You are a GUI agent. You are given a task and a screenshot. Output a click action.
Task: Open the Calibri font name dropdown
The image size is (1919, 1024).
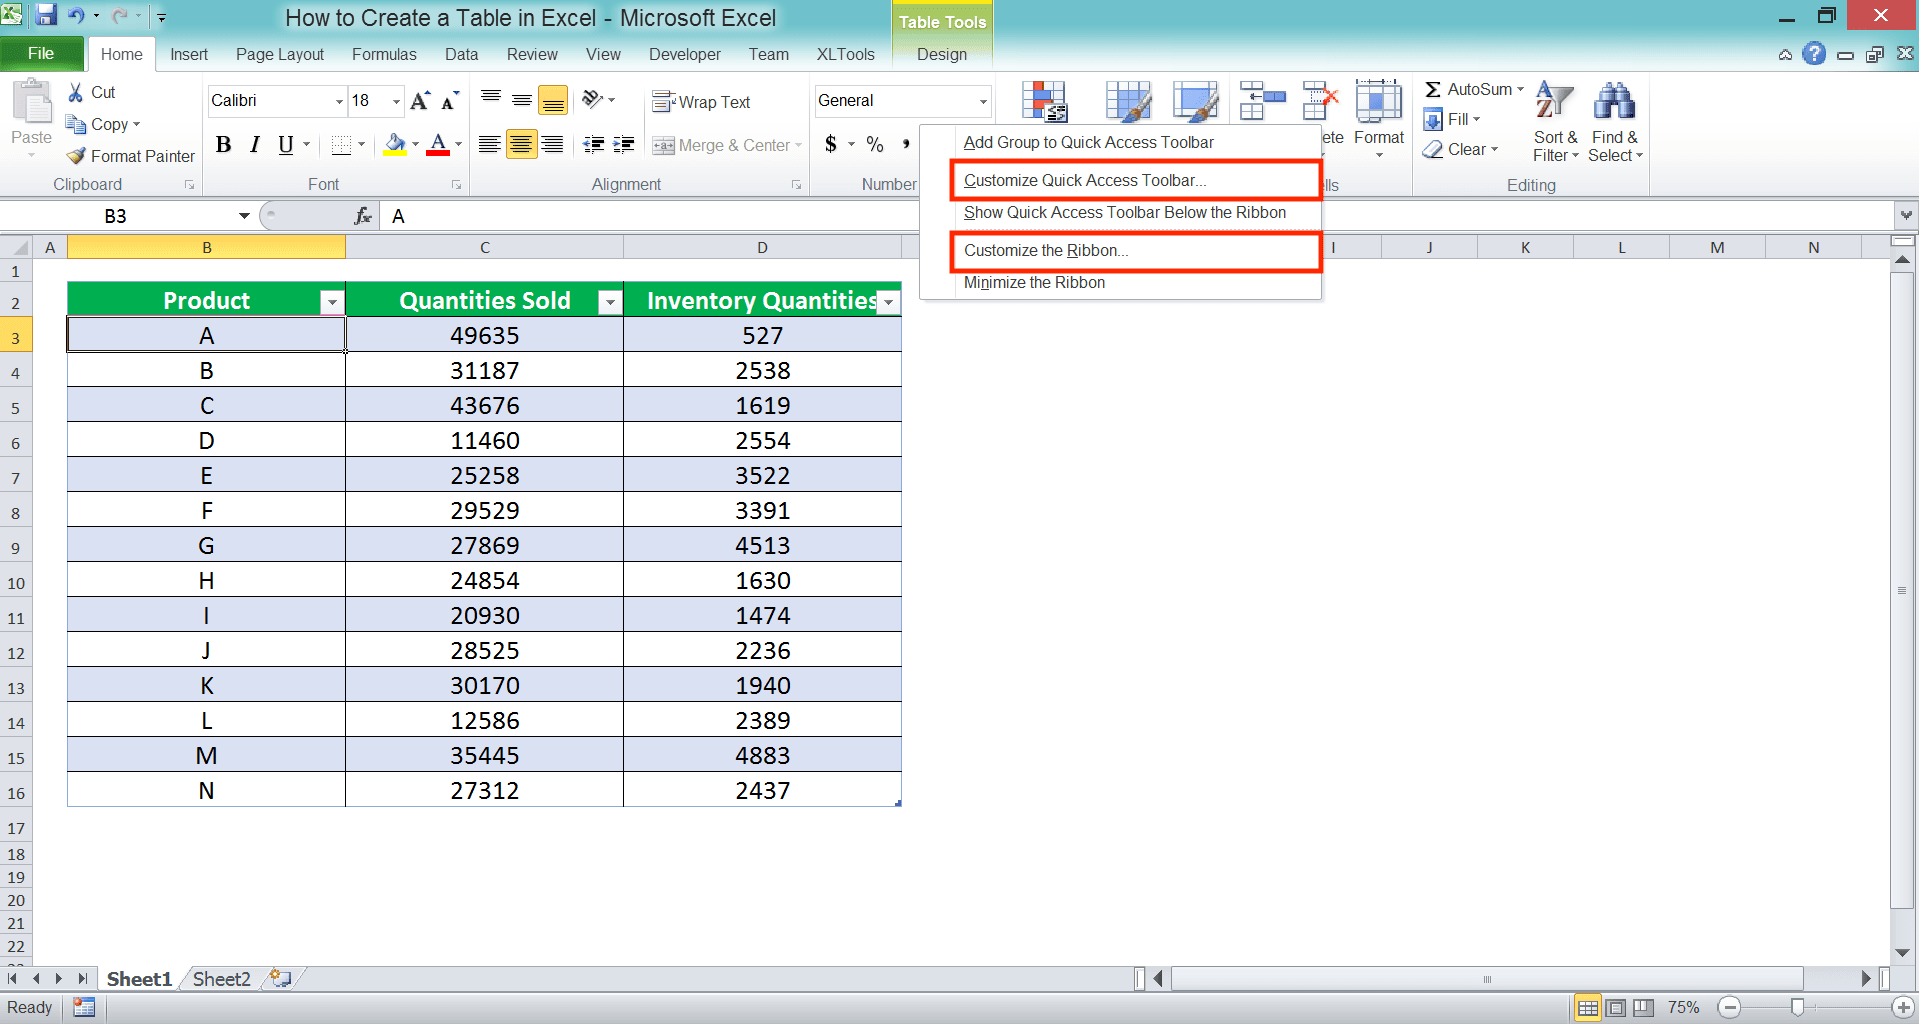pyautogui.click(x=339, y=101)
